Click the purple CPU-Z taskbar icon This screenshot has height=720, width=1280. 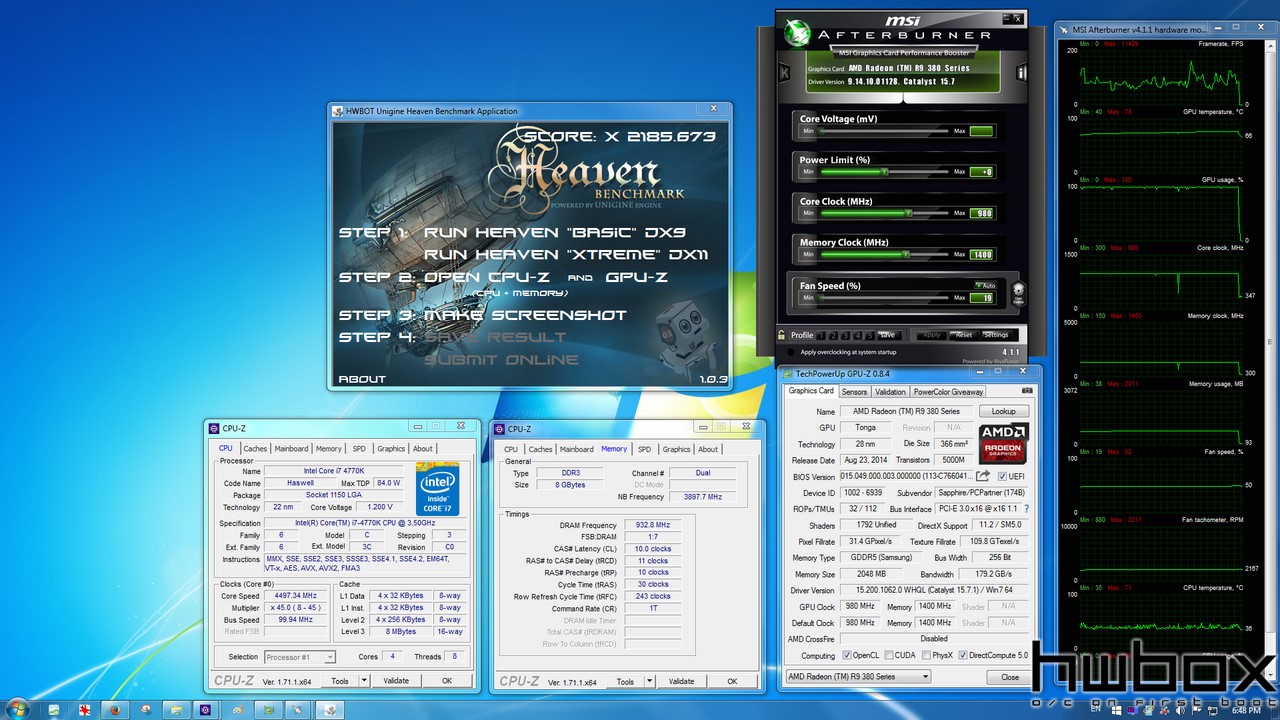click(205, 710)
